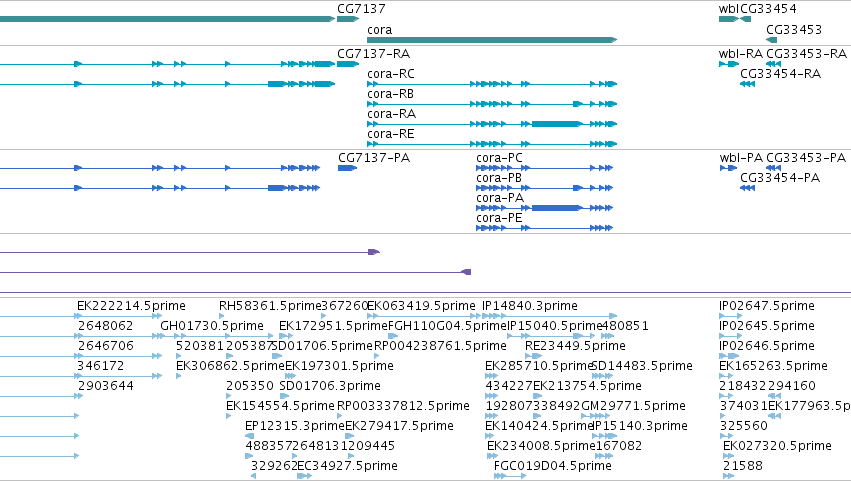Select protein label cora-PC

point(499,158)
